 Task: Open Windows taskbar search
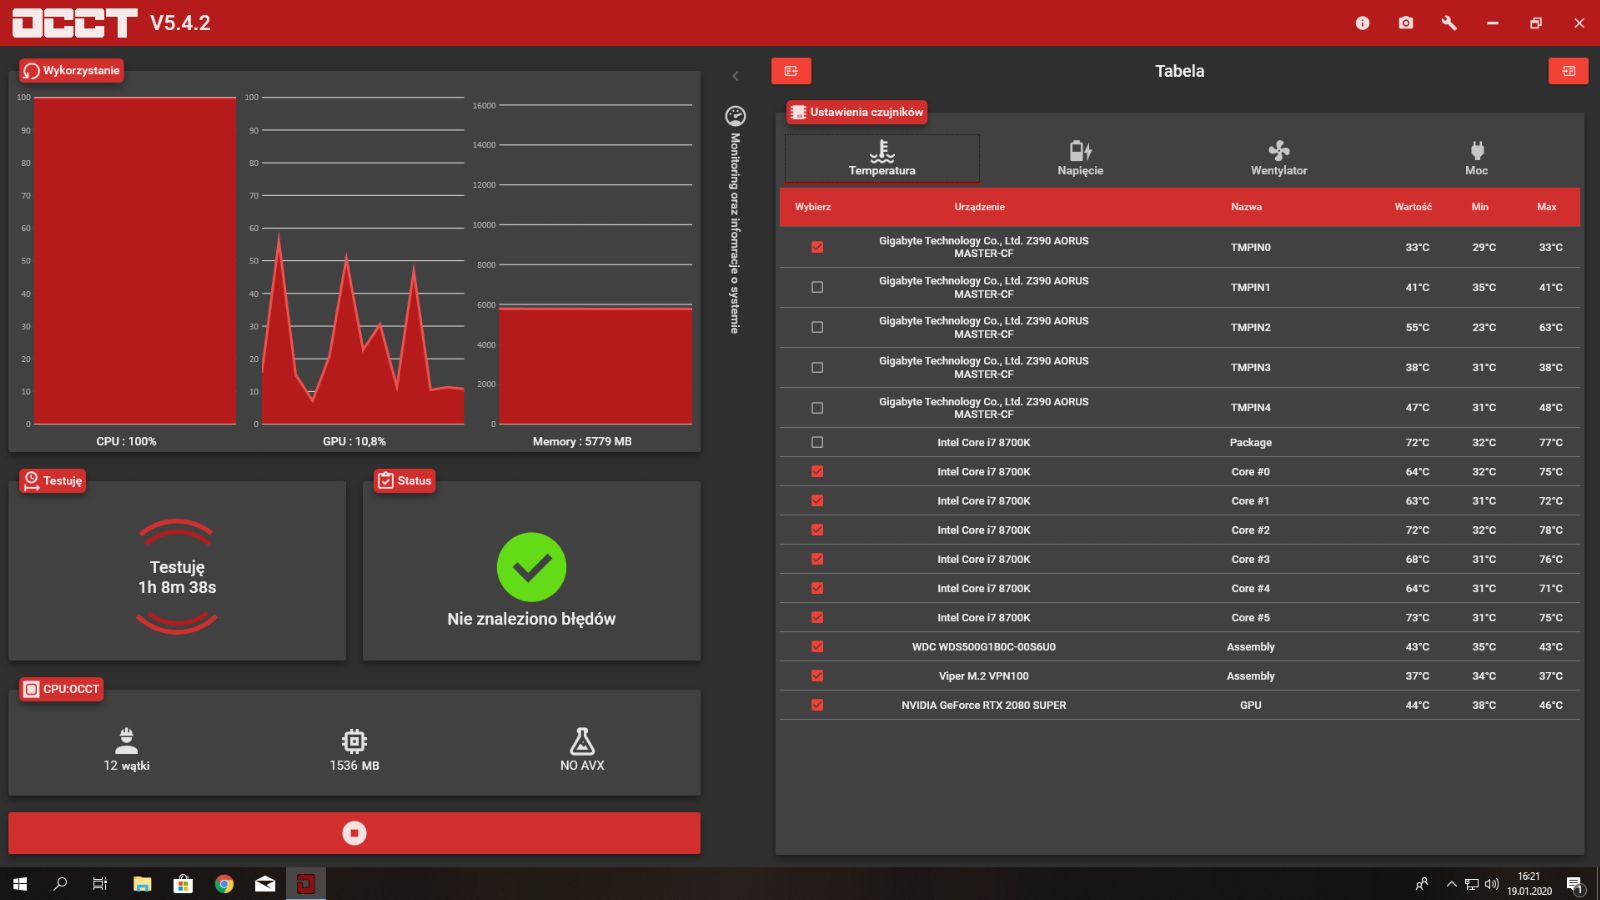pos(60,884)
